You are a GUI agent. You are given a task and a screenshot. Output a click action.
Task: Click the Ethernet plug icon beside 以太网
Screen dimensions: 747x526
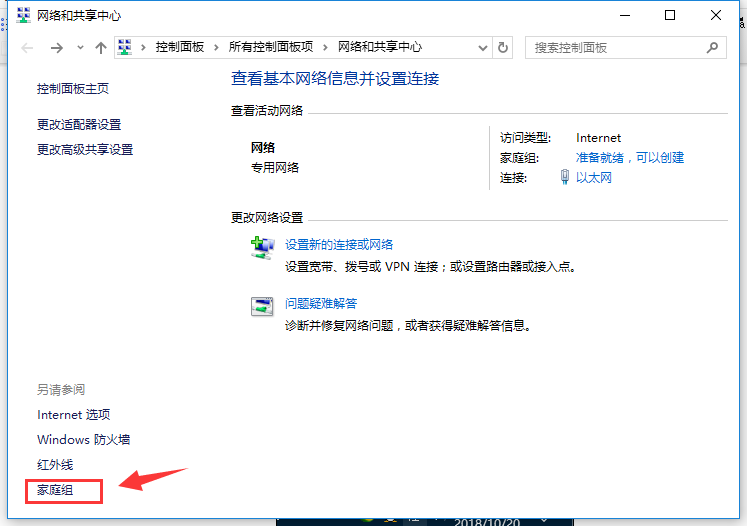(565, 178)
